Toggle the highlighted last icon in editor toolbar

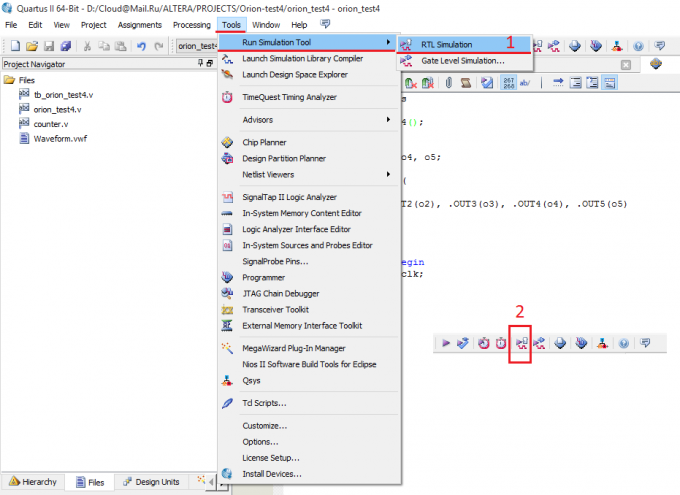[610, 82]
